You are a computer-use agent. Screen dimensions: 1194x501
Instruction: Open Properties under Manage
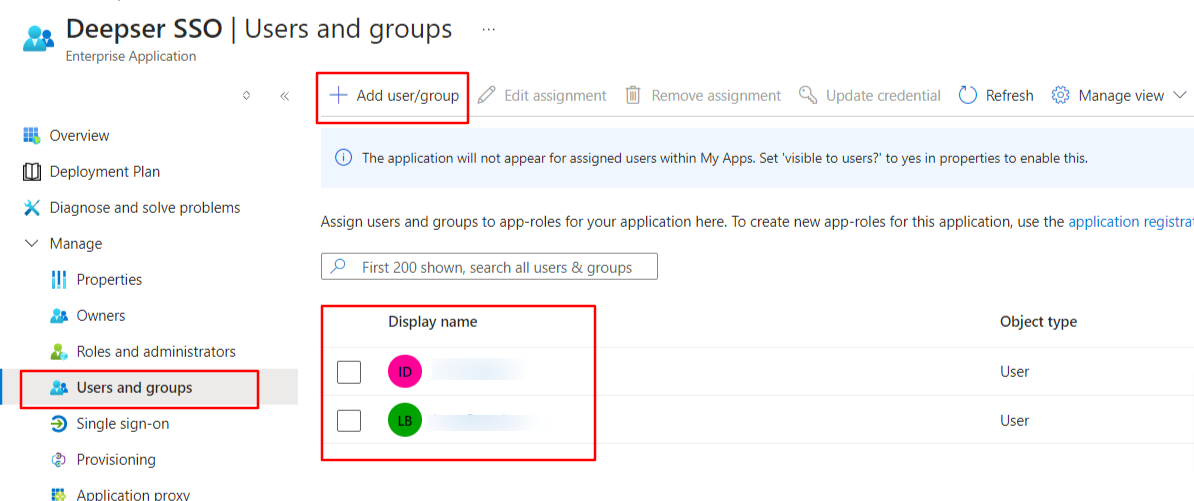click(x=109, y=279)
